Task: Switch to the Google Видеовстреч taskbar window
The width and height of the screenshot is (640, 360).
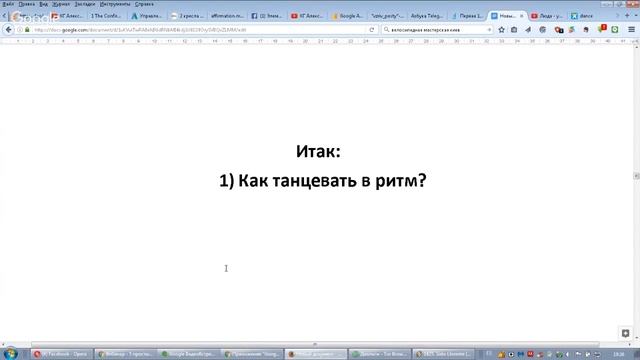Action: click(189, 354)
